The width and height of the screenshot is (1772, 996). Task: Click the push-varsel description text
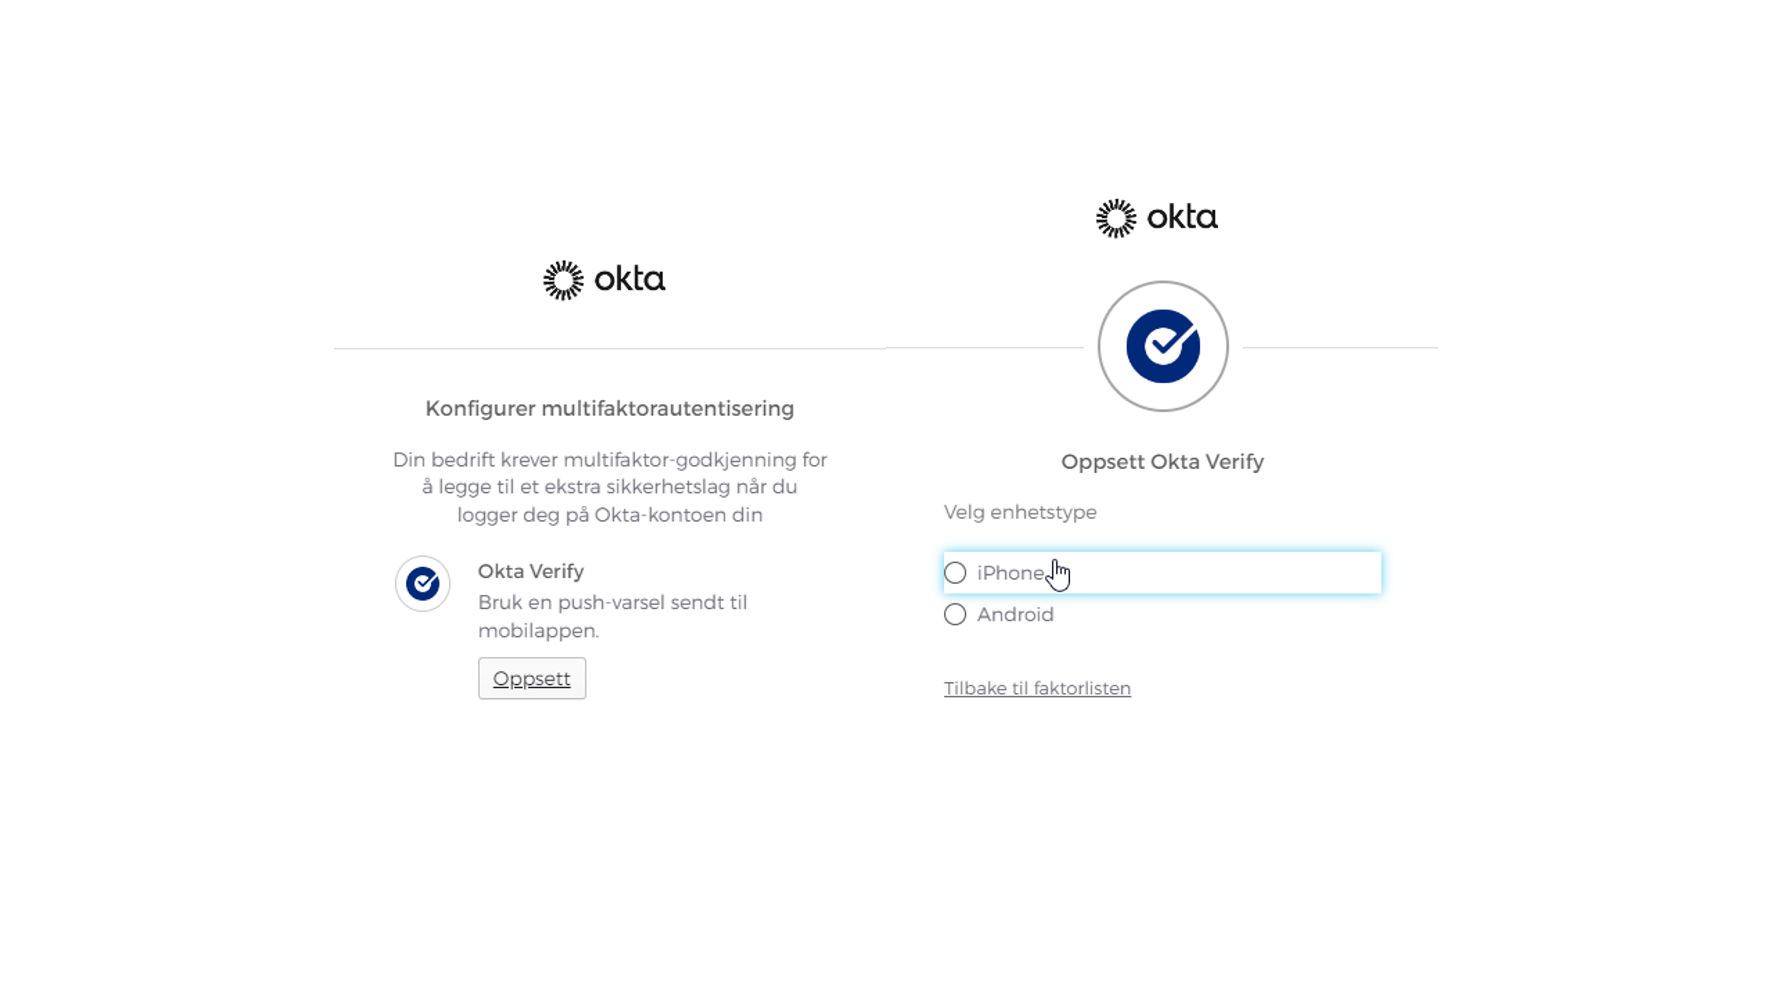[x=612, y=616]
